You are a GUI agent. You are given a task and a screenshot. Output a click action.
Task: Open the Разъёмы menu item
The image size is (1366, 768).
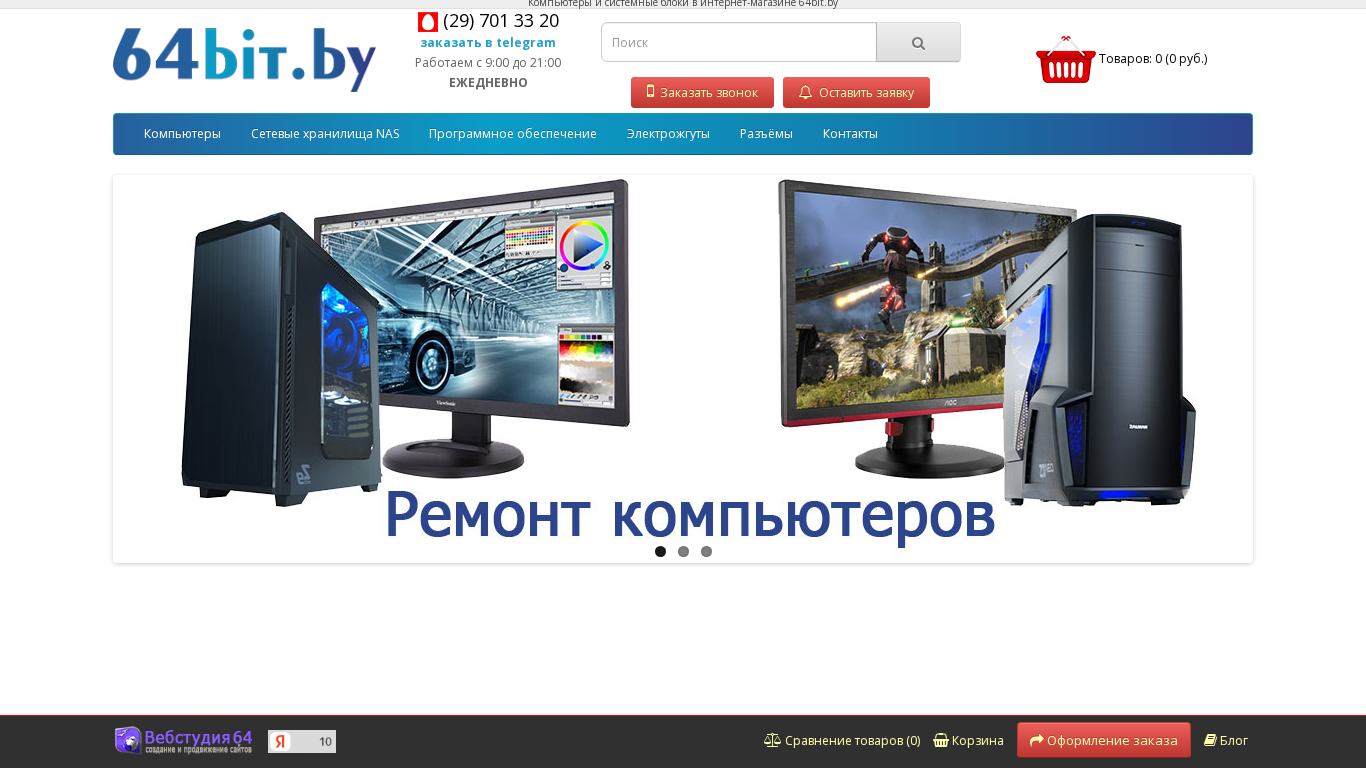[x=766, y=134]
